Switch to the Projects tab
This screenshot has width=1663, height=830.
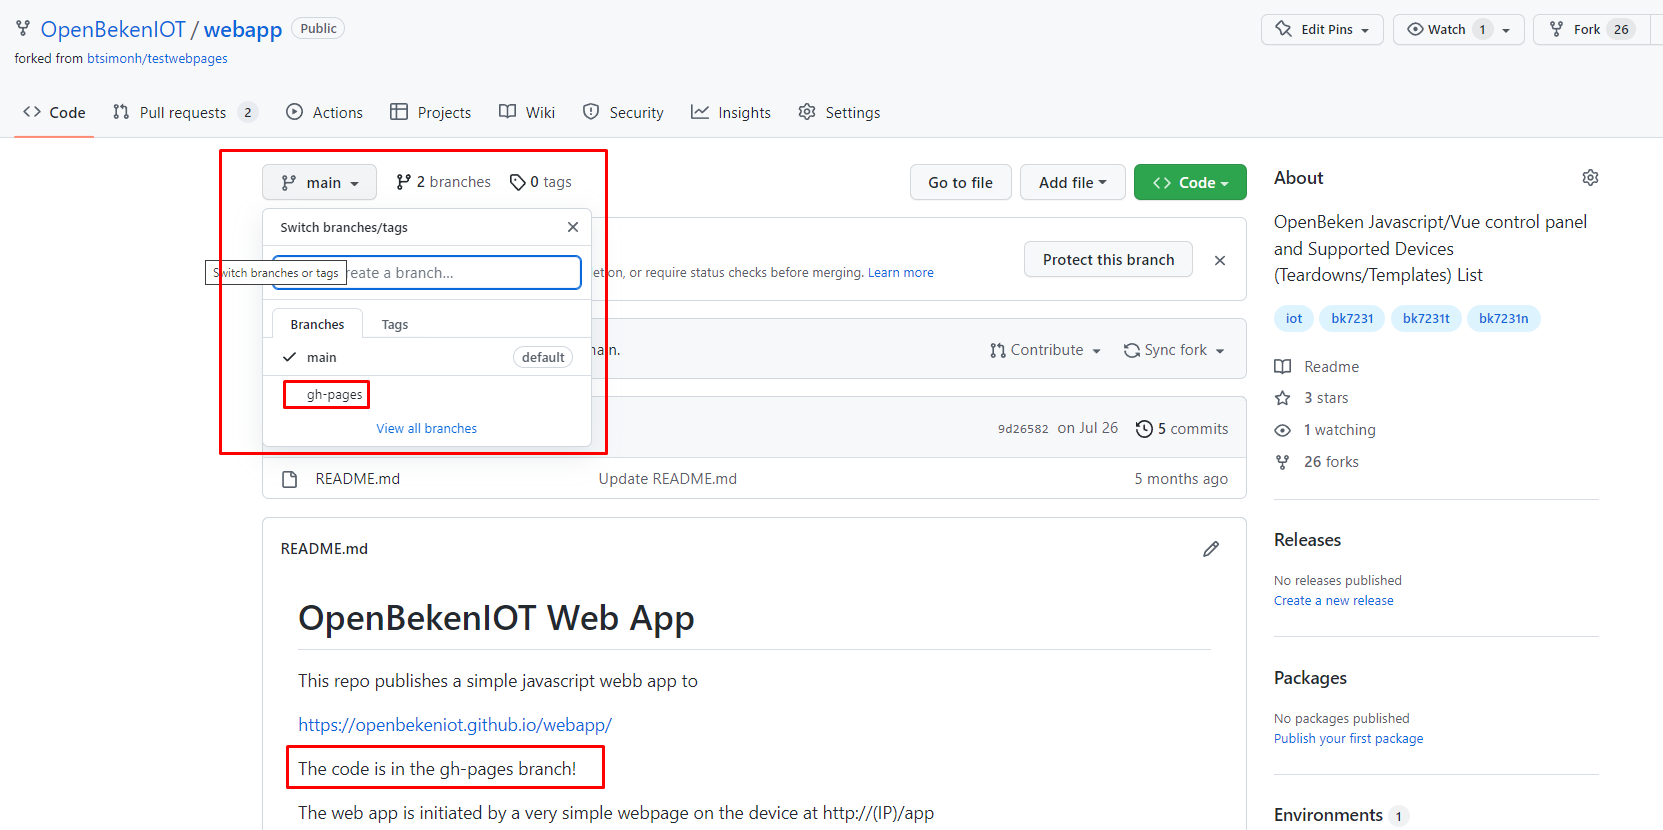tap(430, 112)
